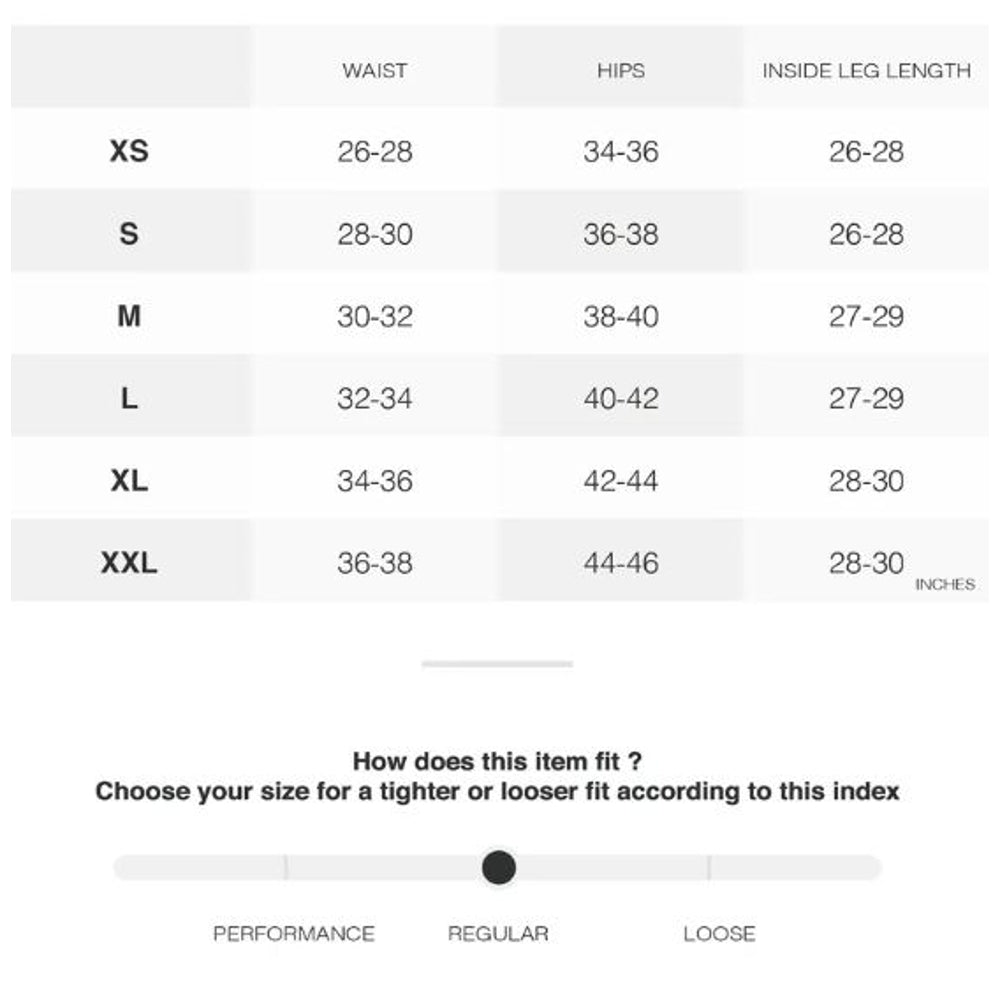Click the WAIST column header
This screenshot has width=1000, height=1000.
coord(375,71)
